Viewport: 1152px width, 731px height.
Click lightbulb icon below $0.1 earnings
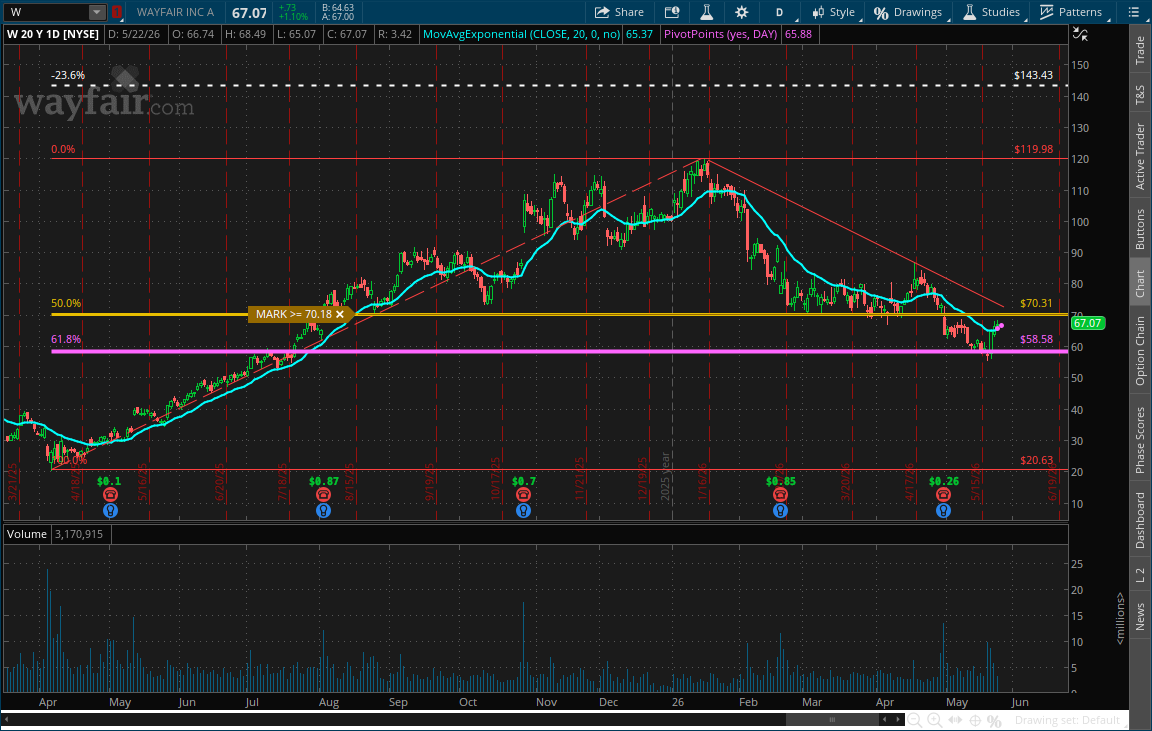pyautogui.click(x=110, y=511)
